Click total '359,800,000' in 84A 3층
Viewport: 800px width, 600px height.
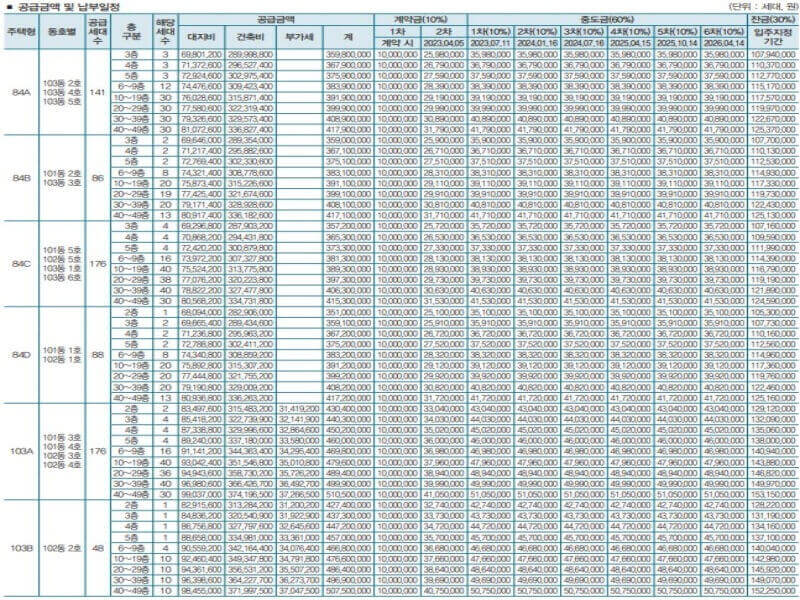[x=348, y=55]
